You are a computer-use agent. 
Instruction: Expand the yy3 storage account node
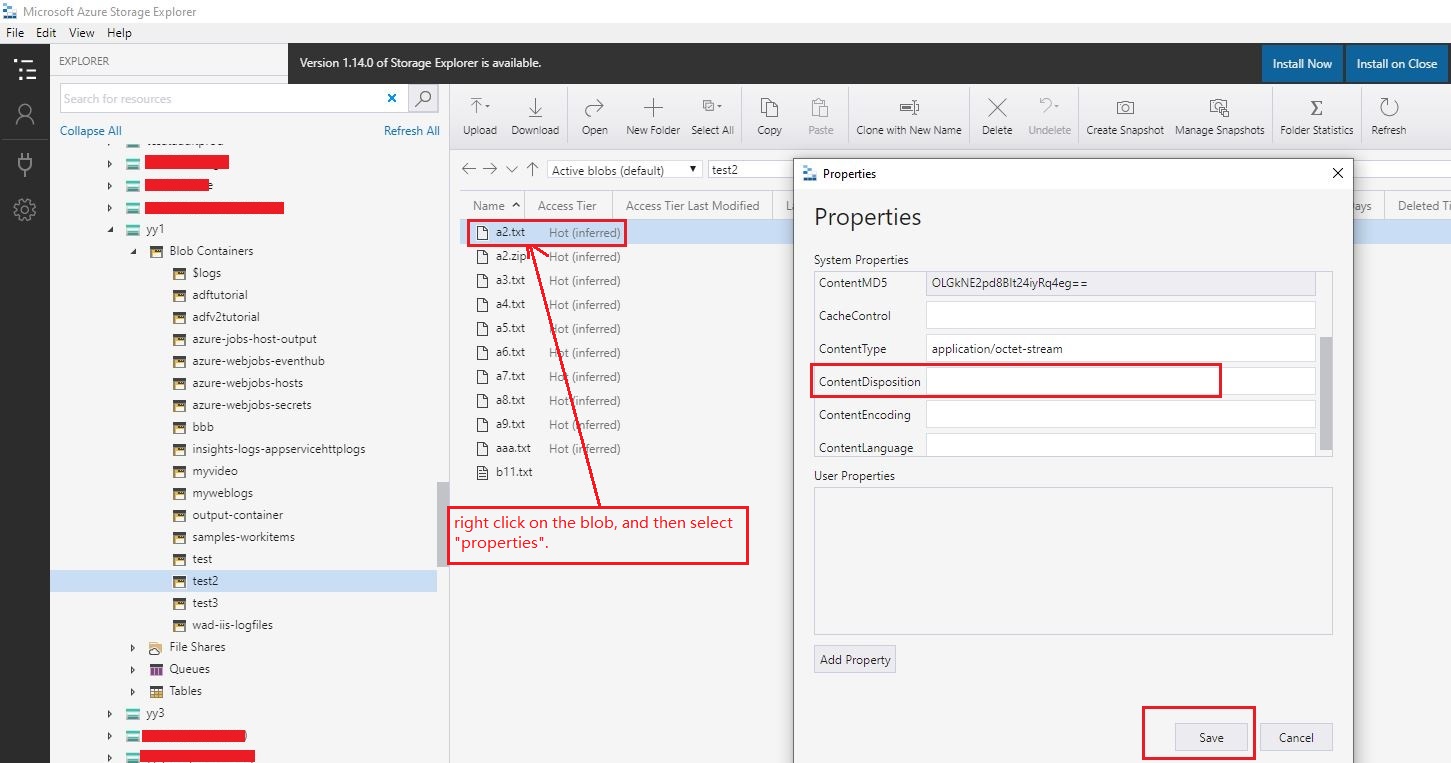point(111,713)
